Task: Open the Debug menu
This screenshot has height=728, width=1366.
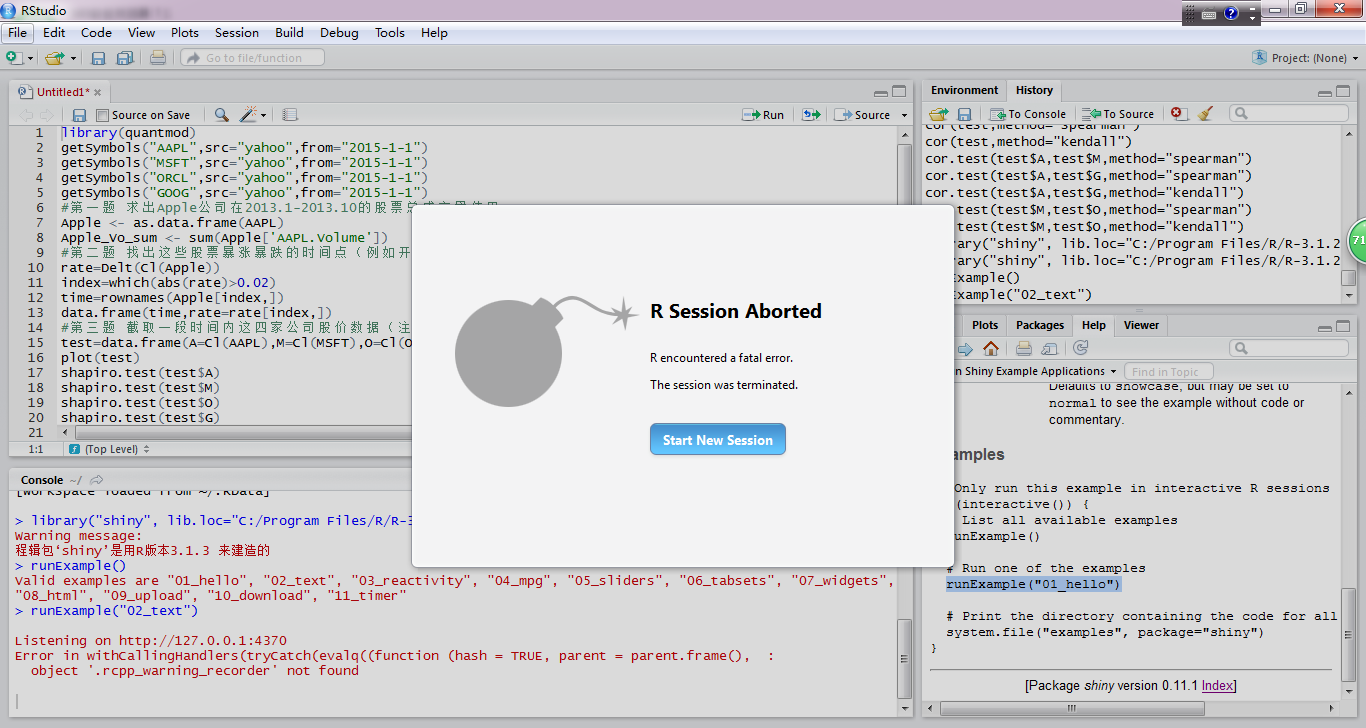Action: [x=339, y=33]
